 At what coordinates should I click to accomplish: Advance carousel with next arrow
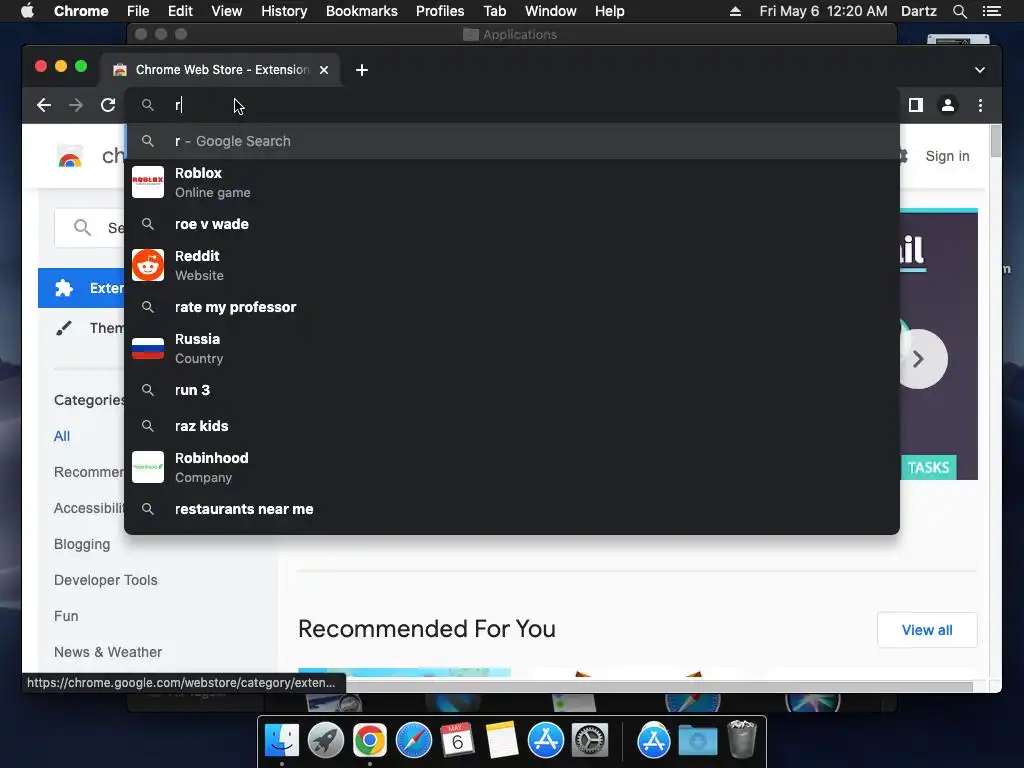coord(918,359)
